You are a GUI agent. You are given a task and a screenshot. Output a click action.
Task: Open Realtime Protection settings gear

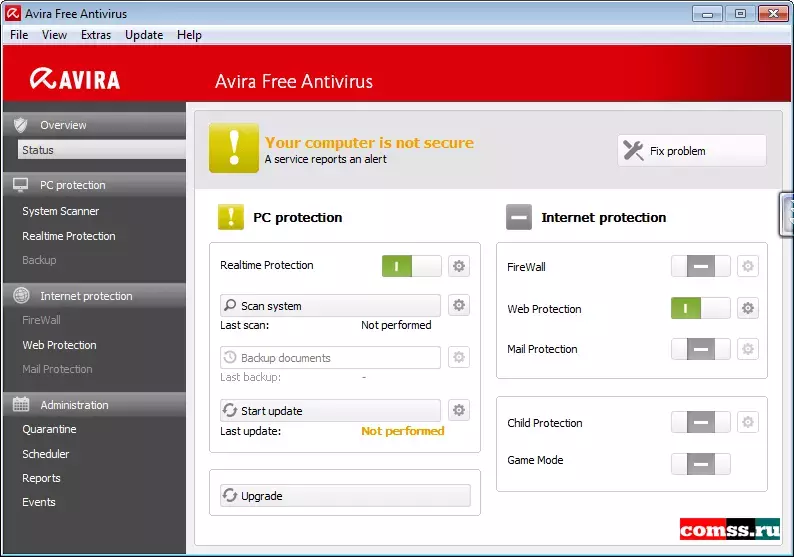459,266
